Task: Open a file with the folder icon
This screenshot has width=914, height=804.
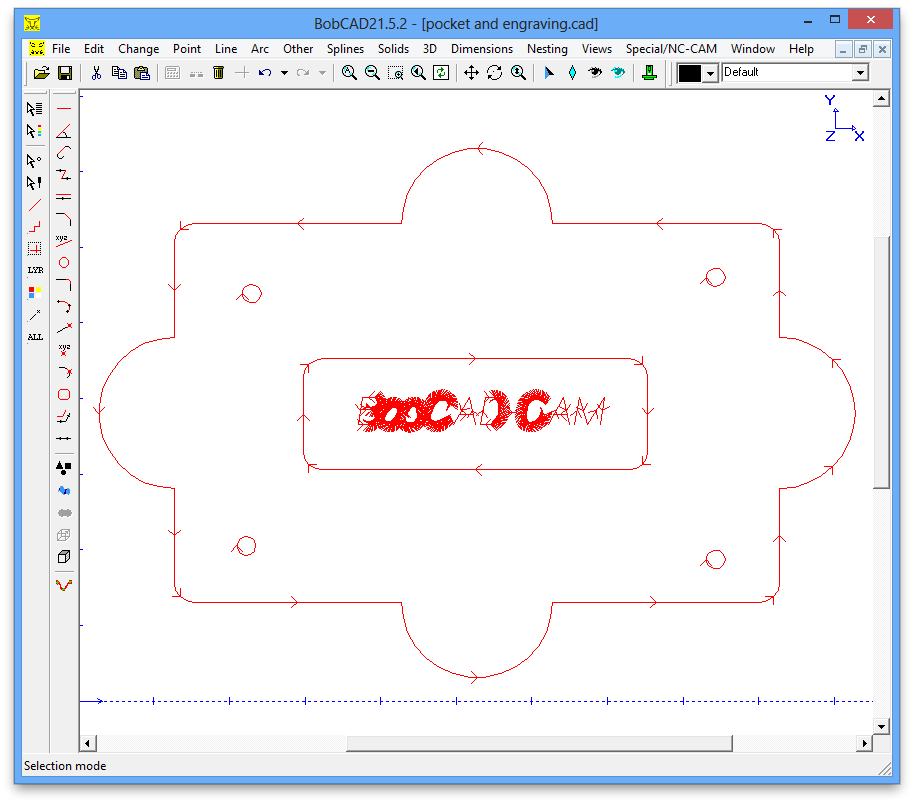Action: coord(41,73)
